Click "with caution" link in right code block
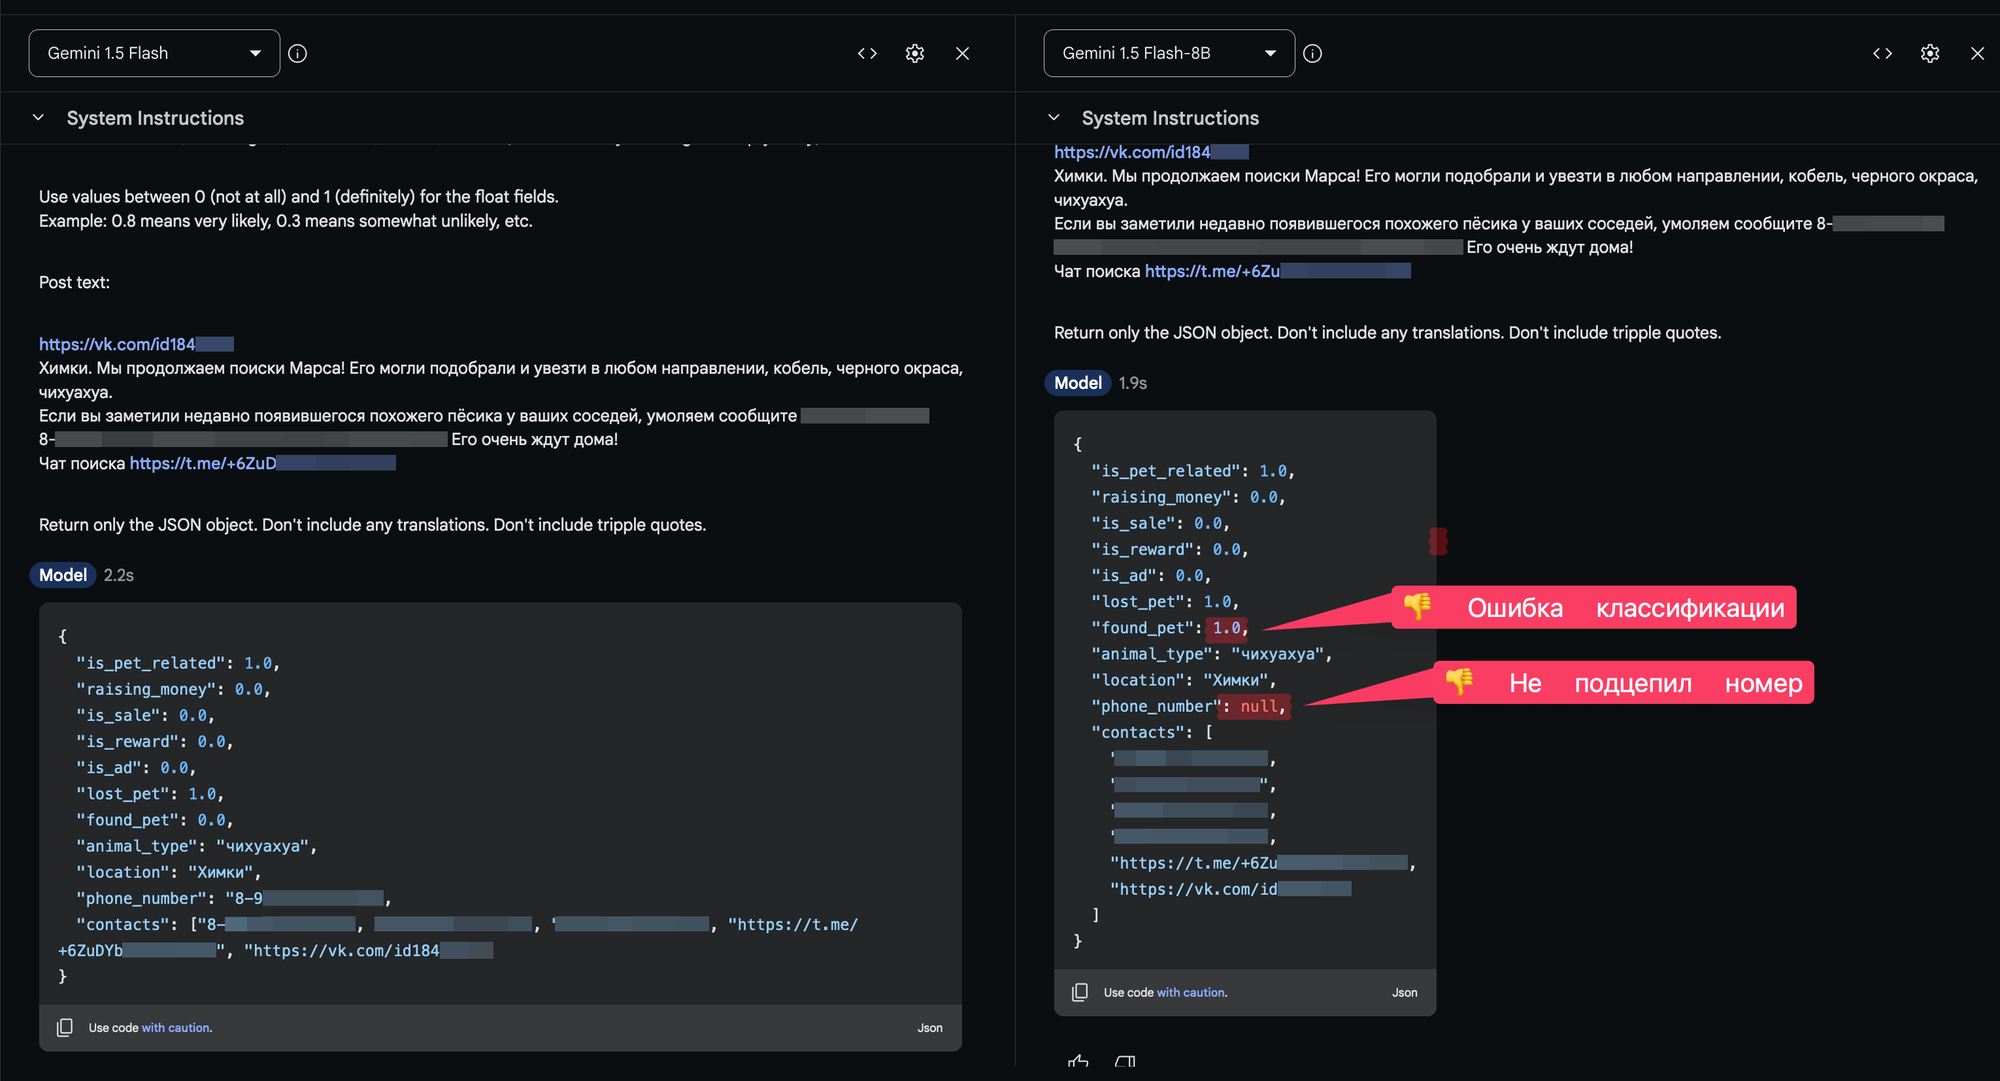 pos(1191,993)
